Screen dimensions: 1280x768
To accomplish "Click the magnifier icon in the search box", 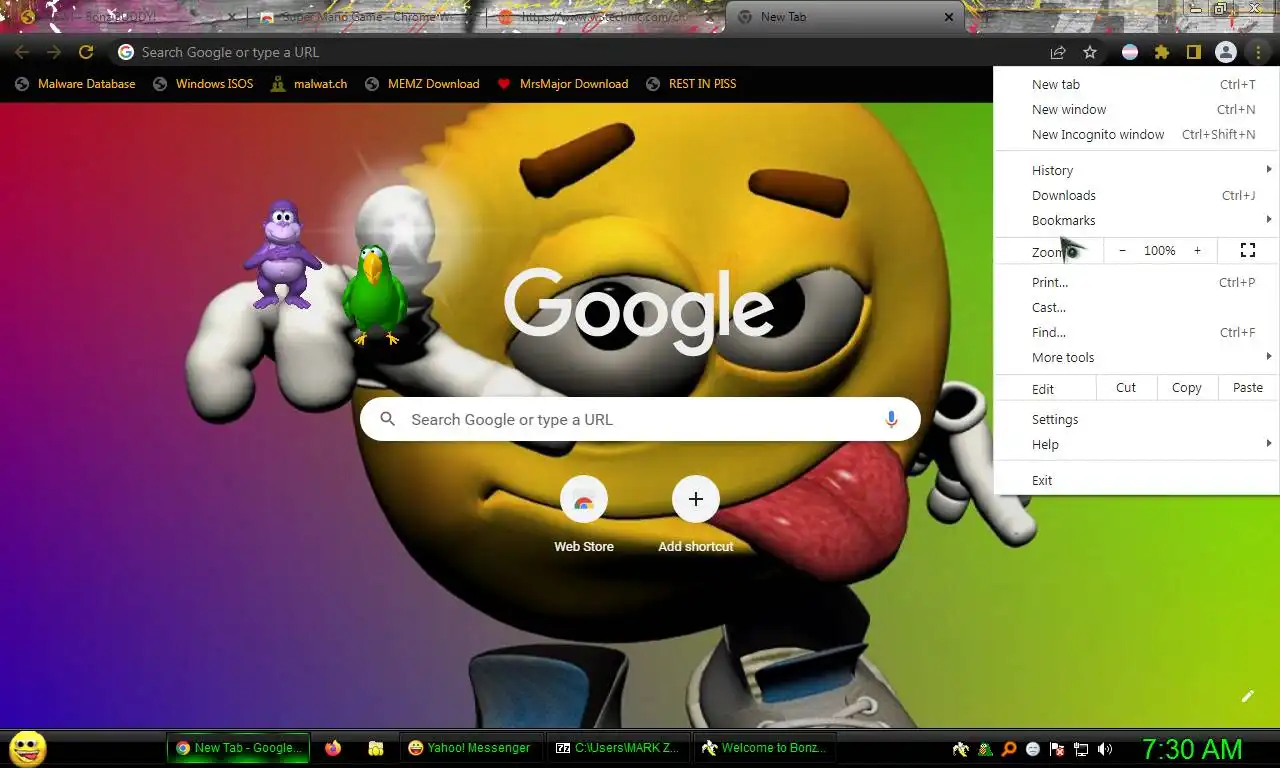I will pos(388,420).
